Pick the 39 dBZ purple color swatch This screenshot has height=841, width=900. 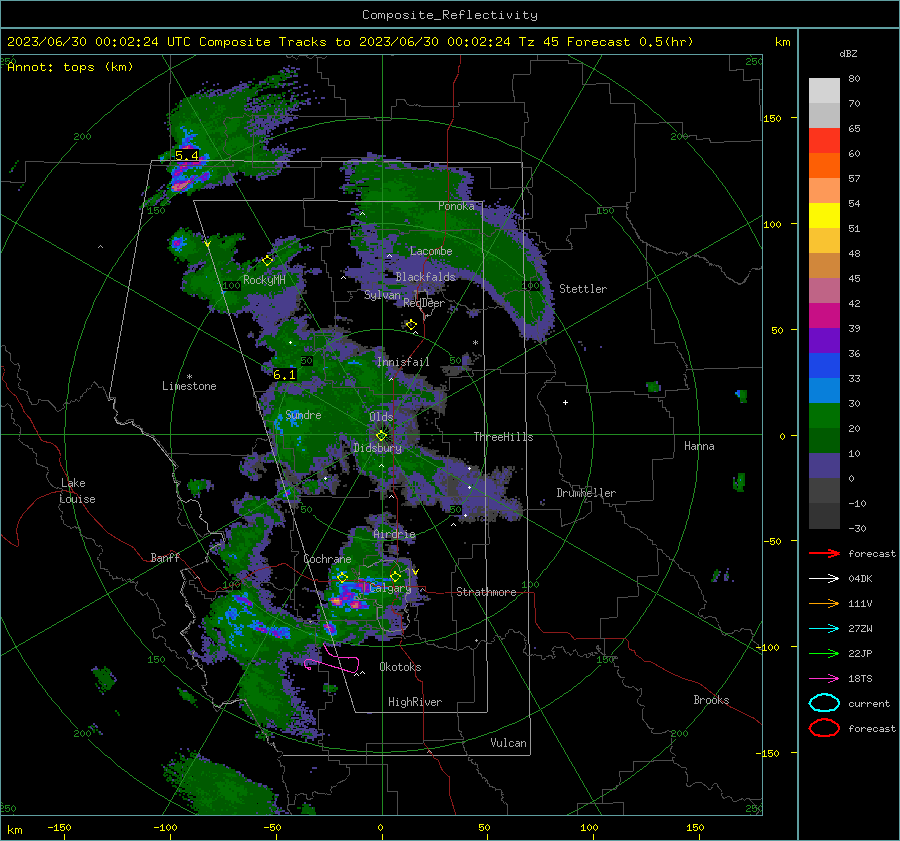pos(824,340)
